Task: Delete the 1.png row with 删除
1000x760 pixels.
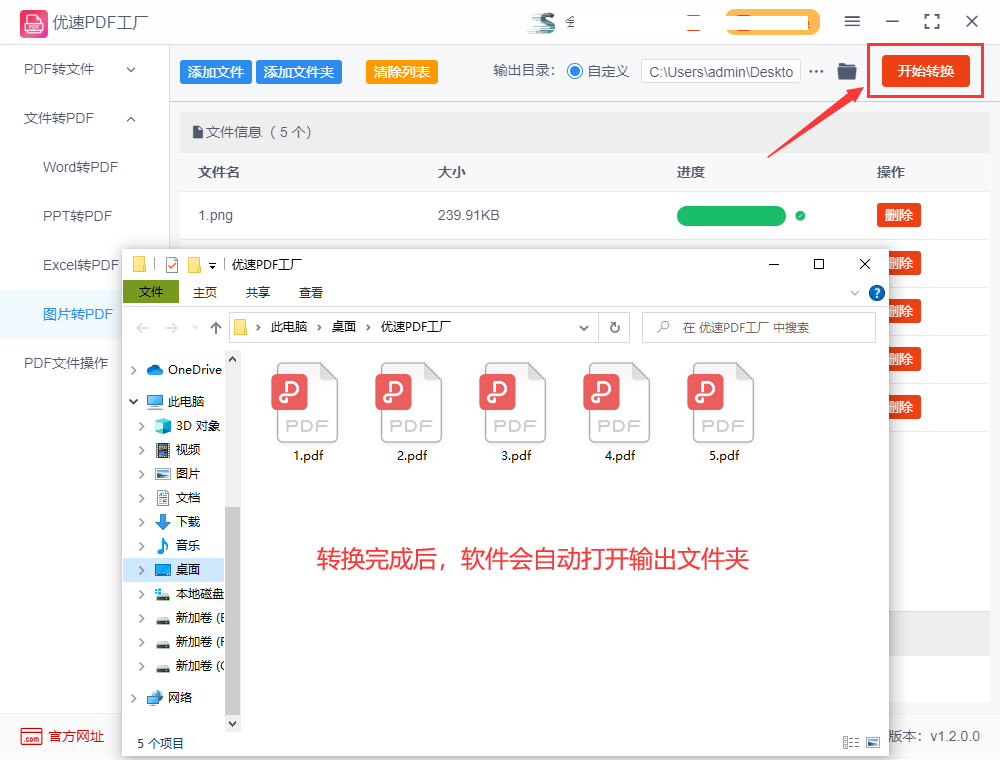Action: point(899,216)
